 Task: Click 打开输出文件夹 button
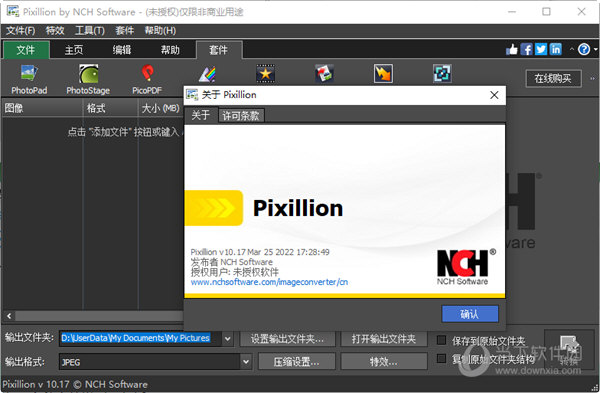(x=384, y=339)
